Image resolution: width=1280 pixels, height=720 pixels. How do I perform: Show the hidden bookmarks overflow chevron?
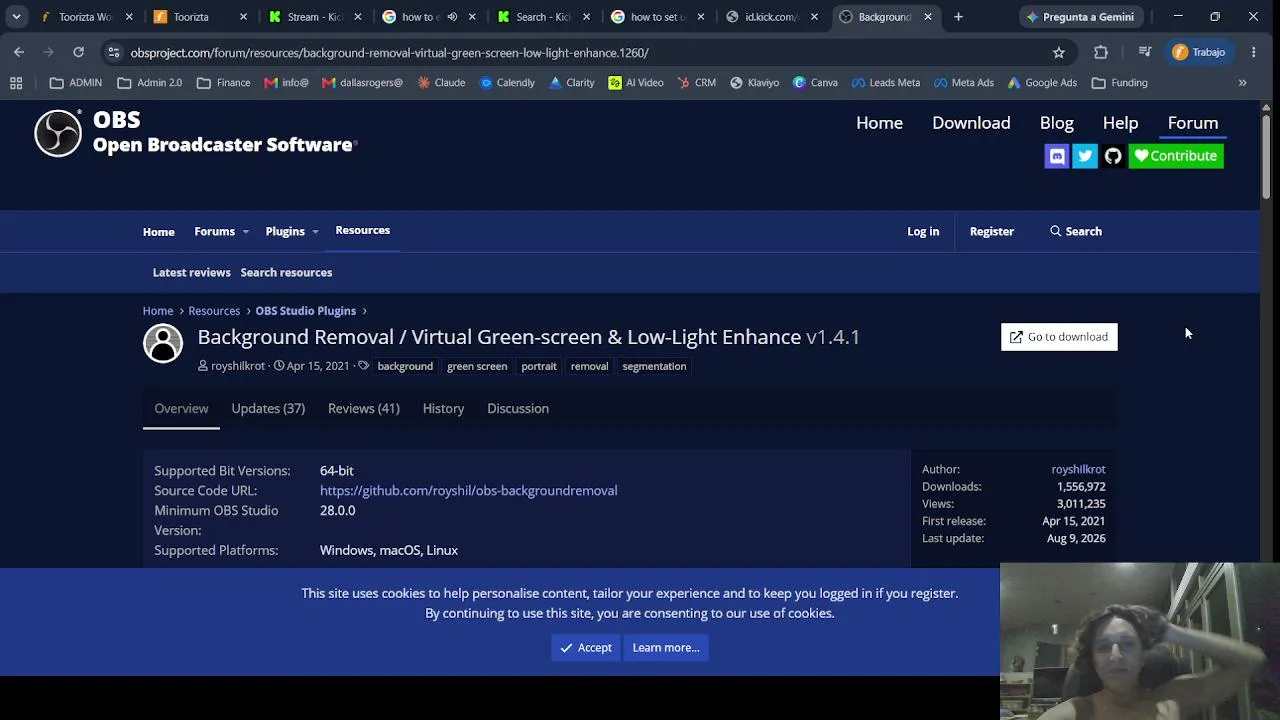(x=1242, y=83)
